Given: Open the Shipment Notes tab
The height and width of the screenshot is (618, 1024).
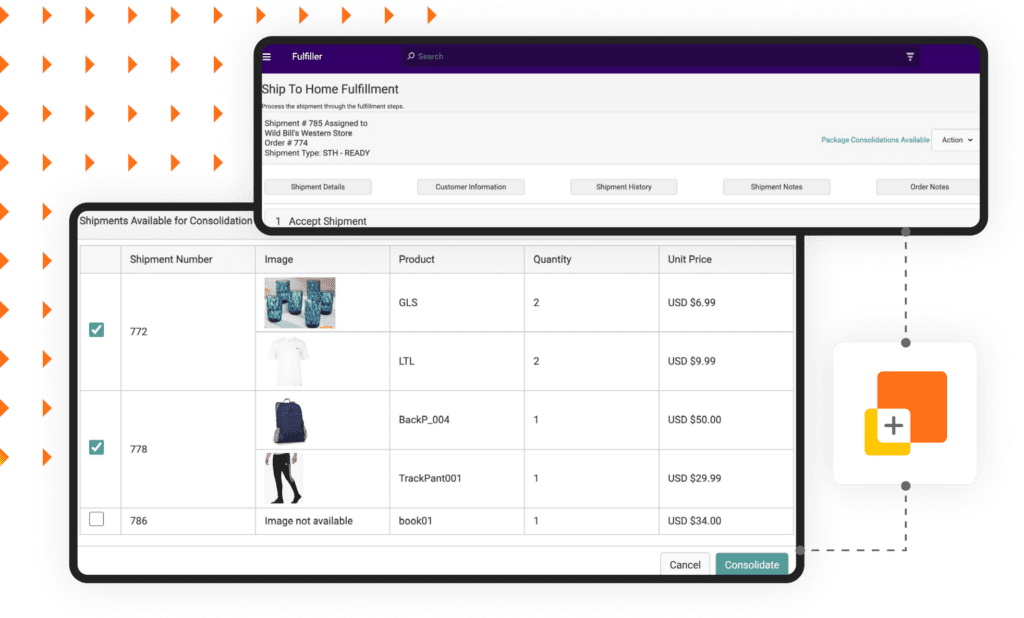Looking at the screenshot, I should (776, 187).
